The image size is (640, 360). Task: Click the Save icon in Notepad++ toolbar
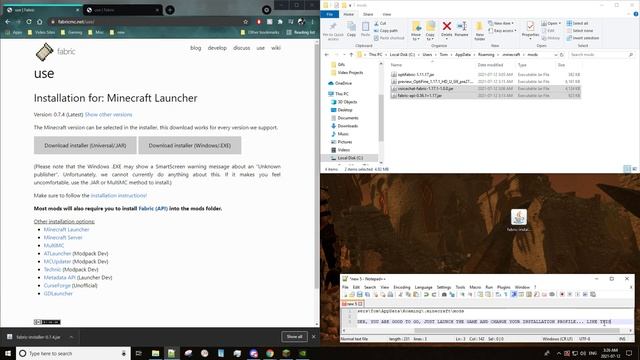[x=360, y=294]
